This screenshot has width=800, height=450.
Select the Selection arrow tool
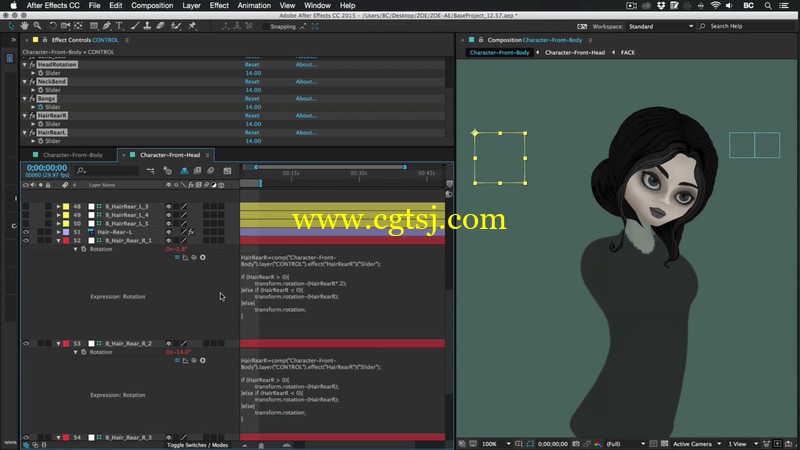point(12,26)
